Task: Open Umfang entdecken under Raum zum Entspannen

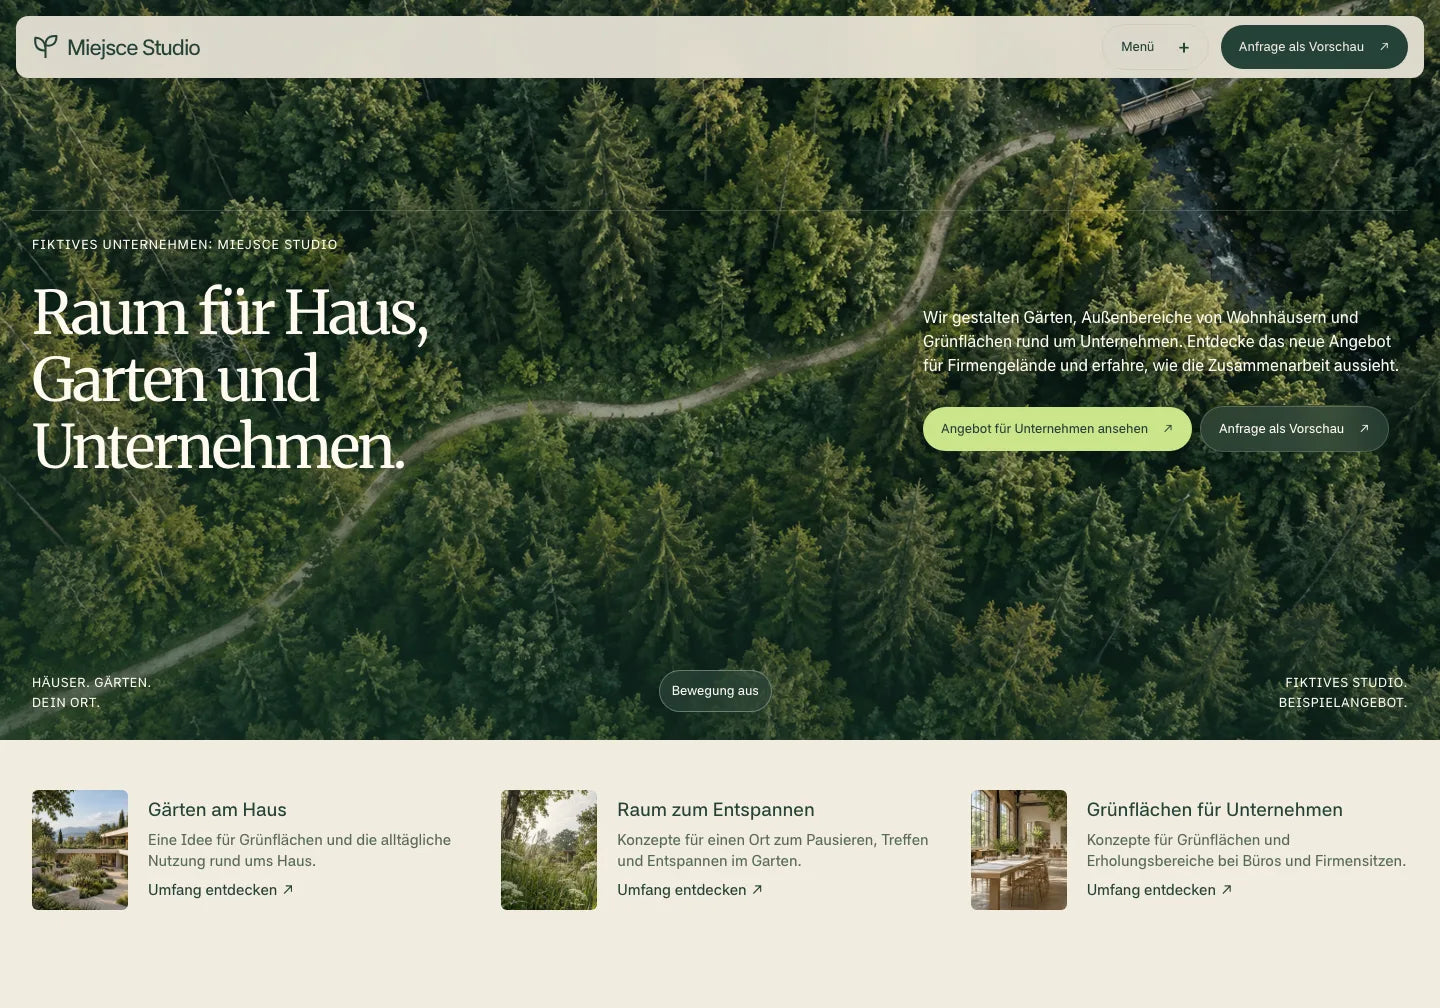Action: coord(690,890)
